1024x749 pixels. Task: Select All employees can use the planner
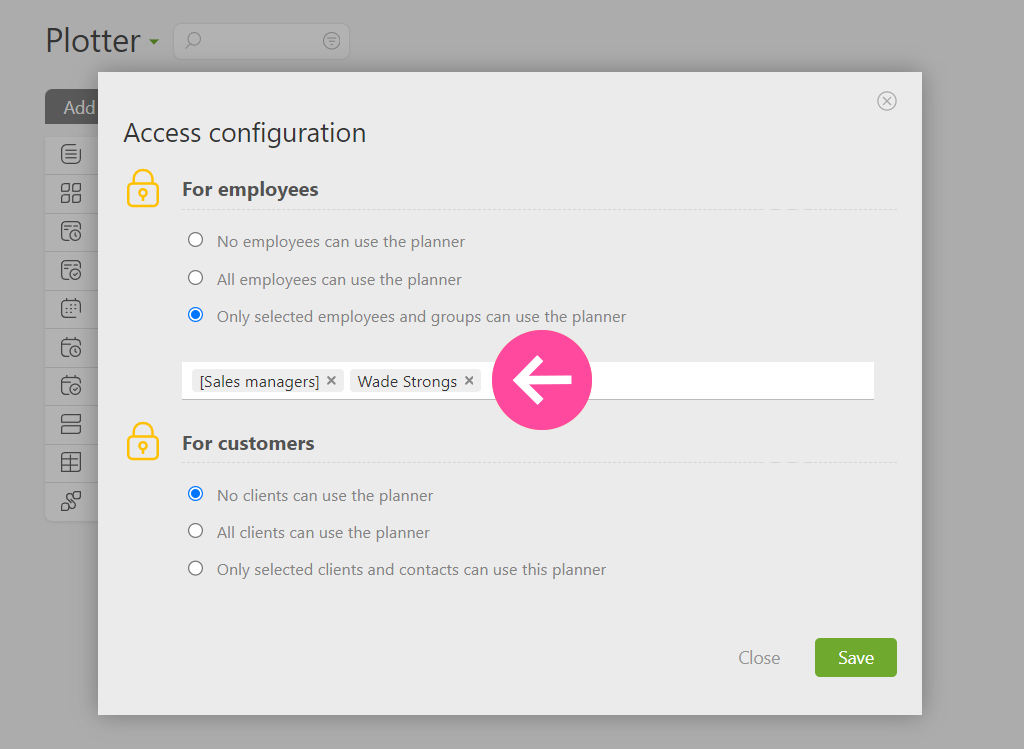click(195, 278)
